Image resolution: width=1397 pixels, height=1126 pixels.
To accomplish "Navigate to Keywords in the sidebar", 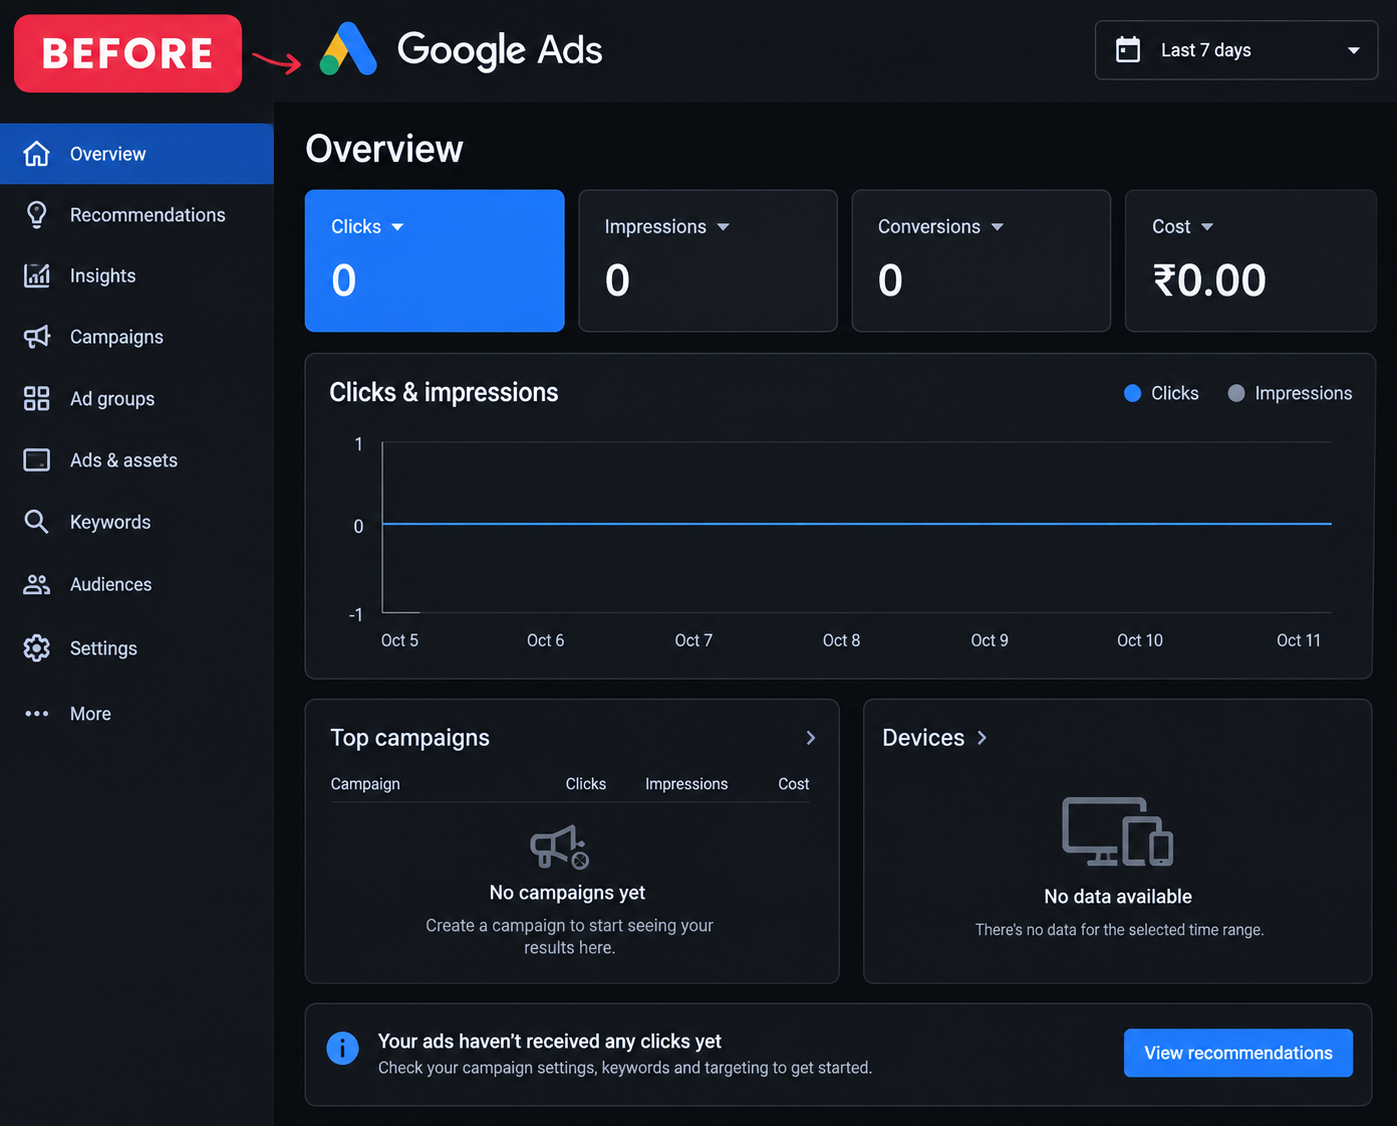I will point(137,521).
